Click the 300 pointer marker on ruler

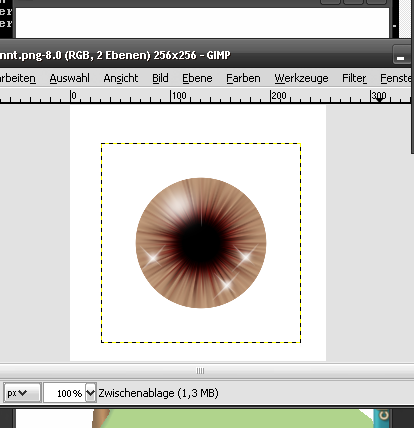[x=379, y=98]
